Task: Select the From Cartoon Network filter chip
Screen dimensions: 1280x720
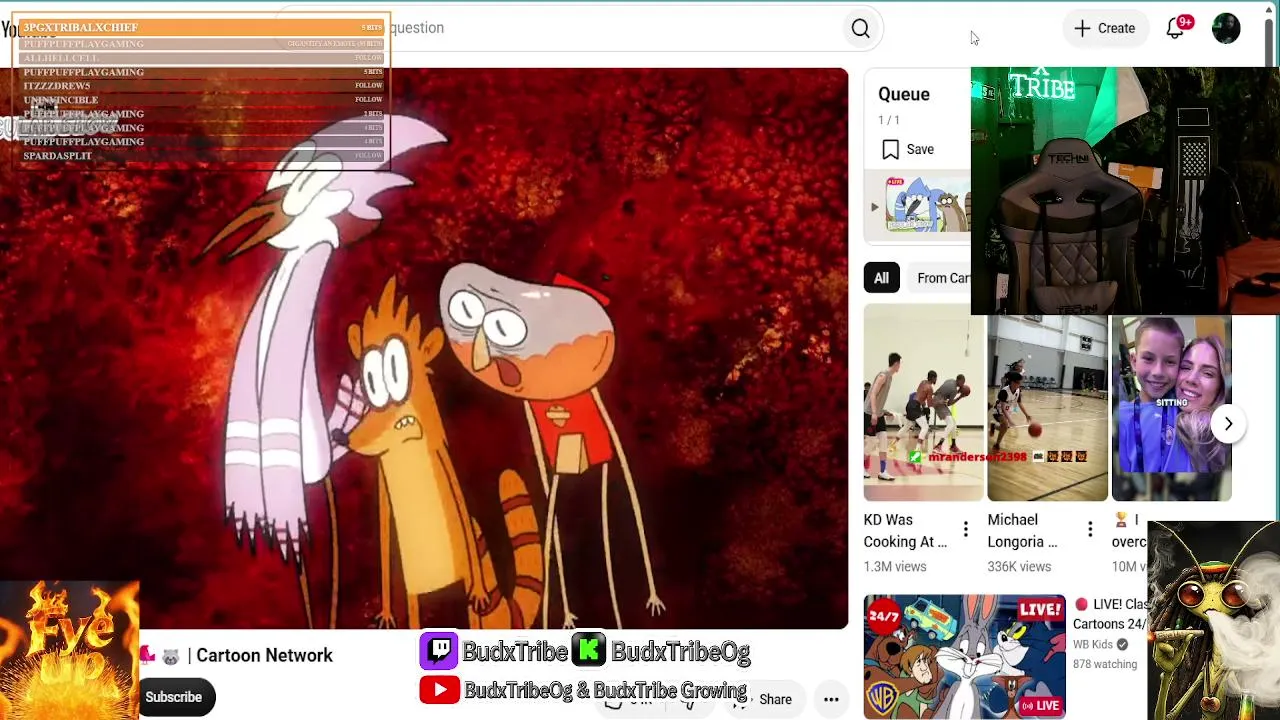Action: click(x=942, y=278)
